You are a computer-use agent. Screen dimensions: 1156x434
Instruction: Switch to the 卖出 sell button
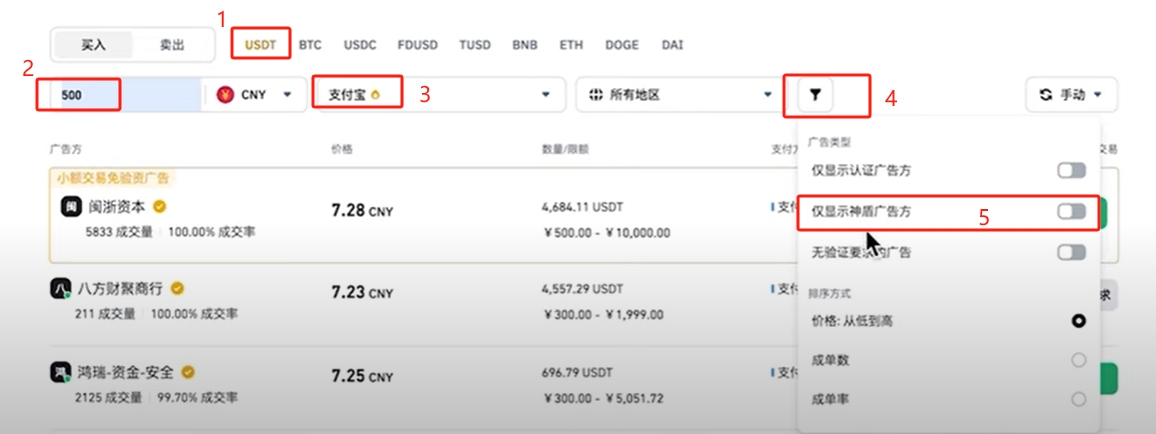tap(172, 45)
